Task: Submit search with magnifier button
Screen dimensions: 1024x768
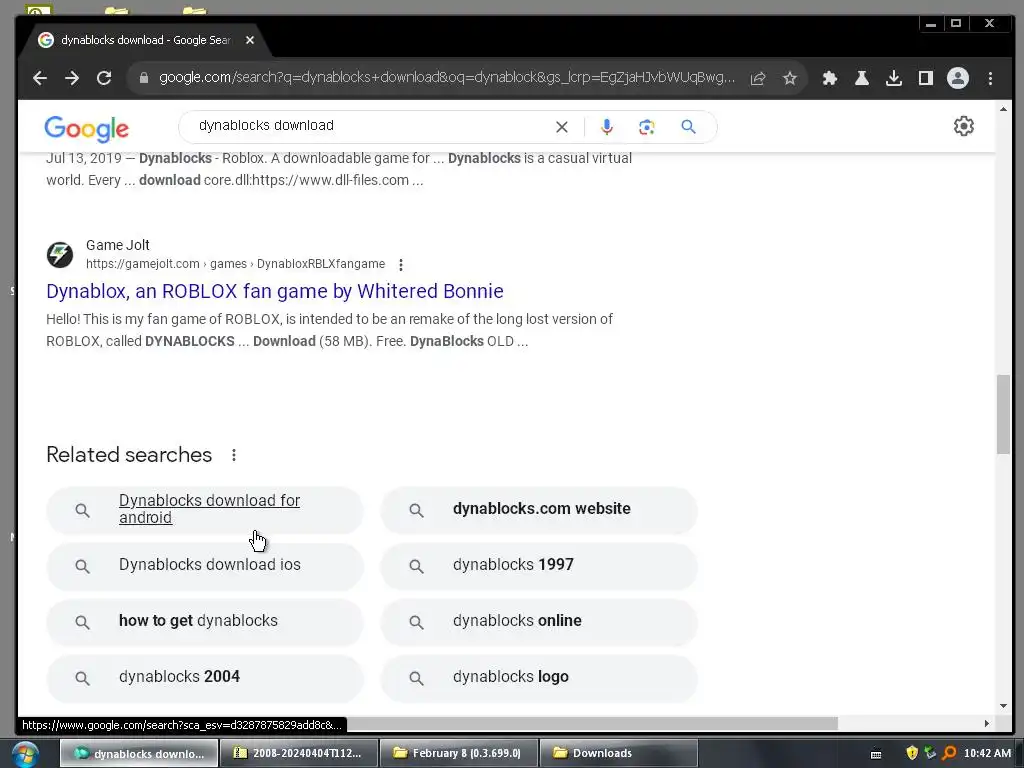Action: click(x=688, y=127)
